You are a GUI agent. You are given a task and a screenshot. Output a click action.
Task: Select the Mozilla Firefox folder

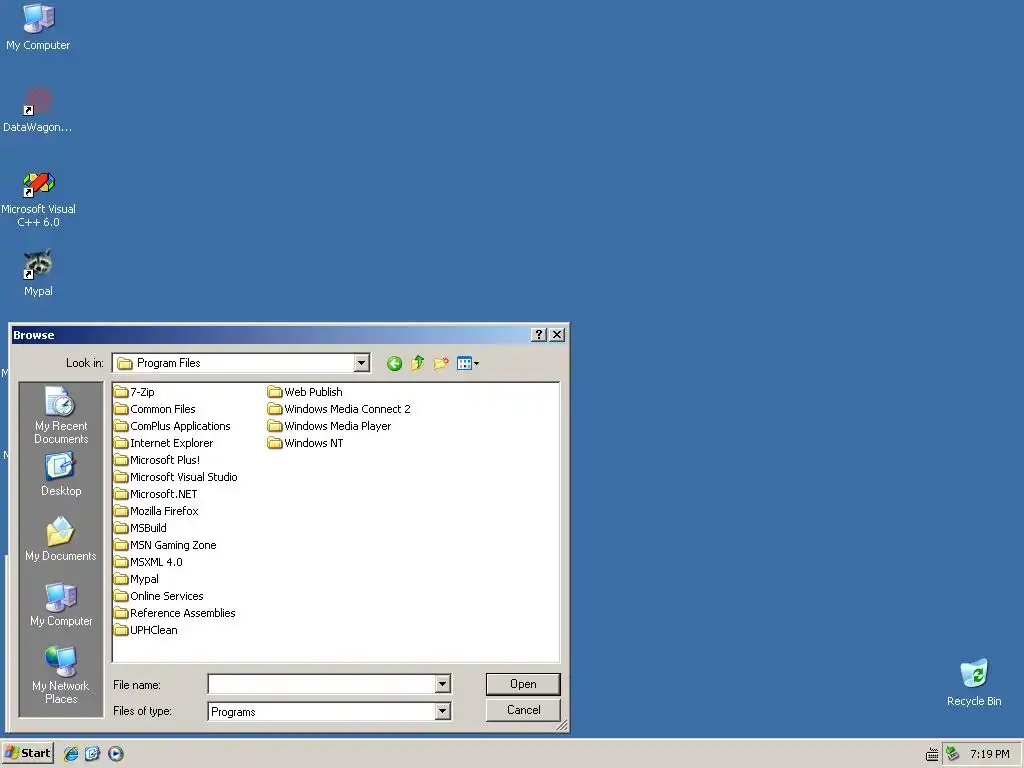click(157, 511)
